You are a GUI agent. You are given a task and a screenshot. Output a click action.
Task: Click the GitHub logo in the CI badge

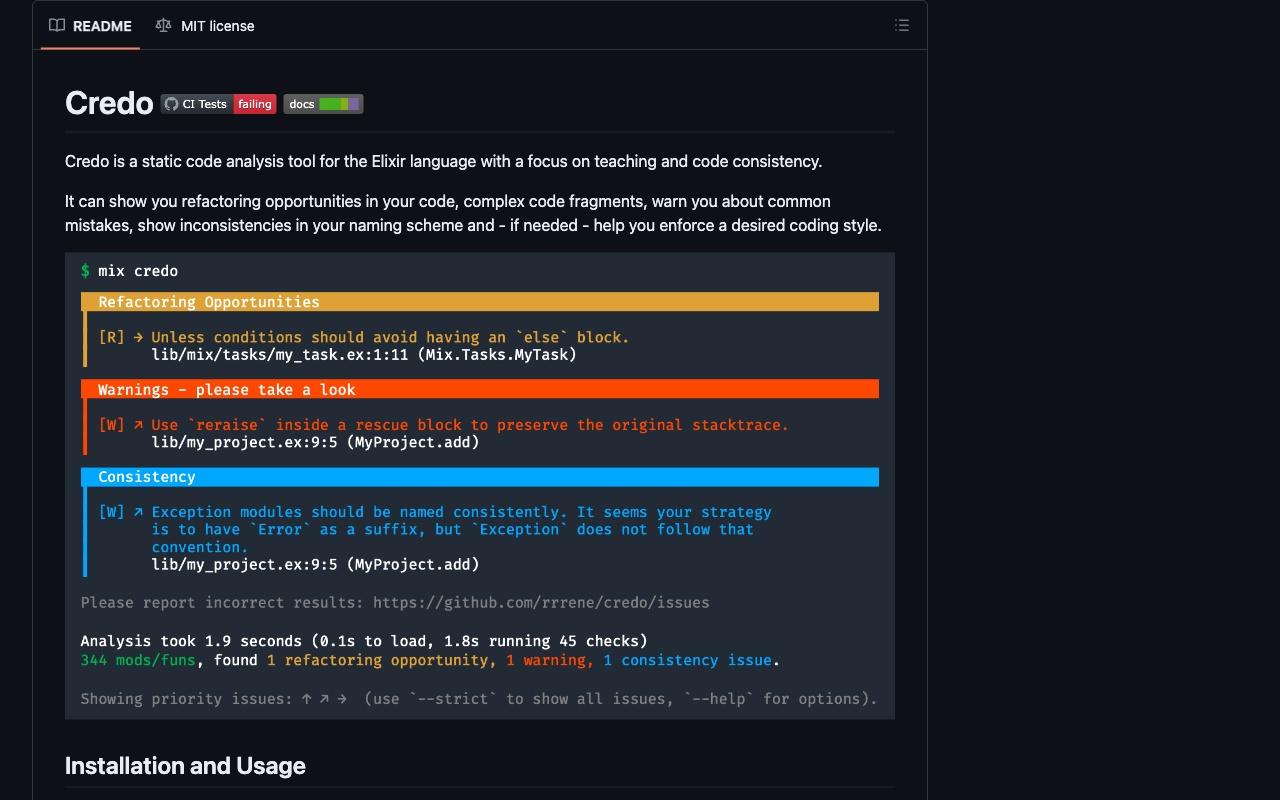pos(171,104)
